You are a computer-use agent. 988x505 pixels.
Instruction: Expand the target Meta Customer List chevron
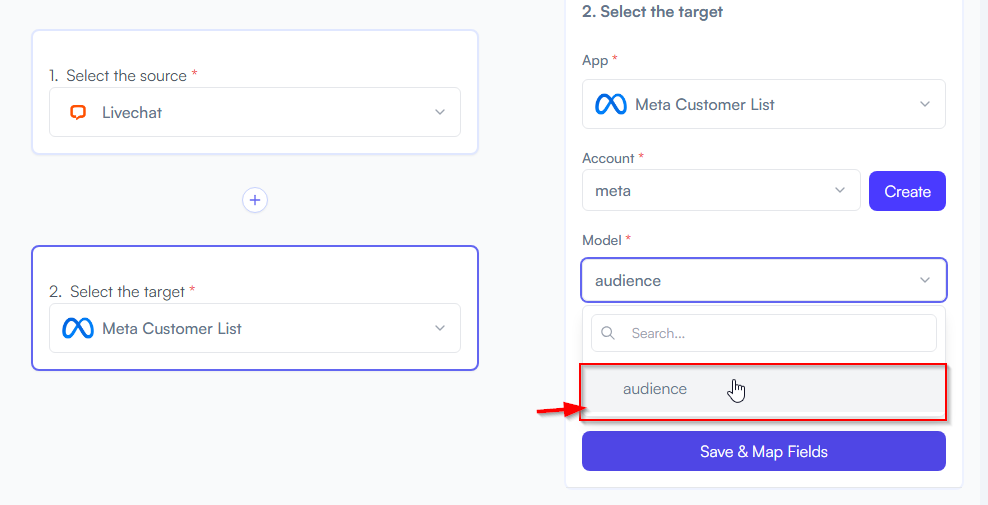(x=440, y=328)
